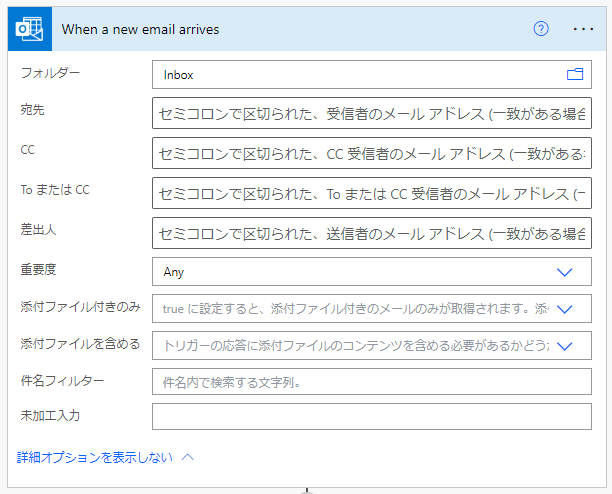Image resolution: width=612 pixels, height=494 pixels.
Task: Click the 宛先 recipient address input field
Action: point(370,115)
